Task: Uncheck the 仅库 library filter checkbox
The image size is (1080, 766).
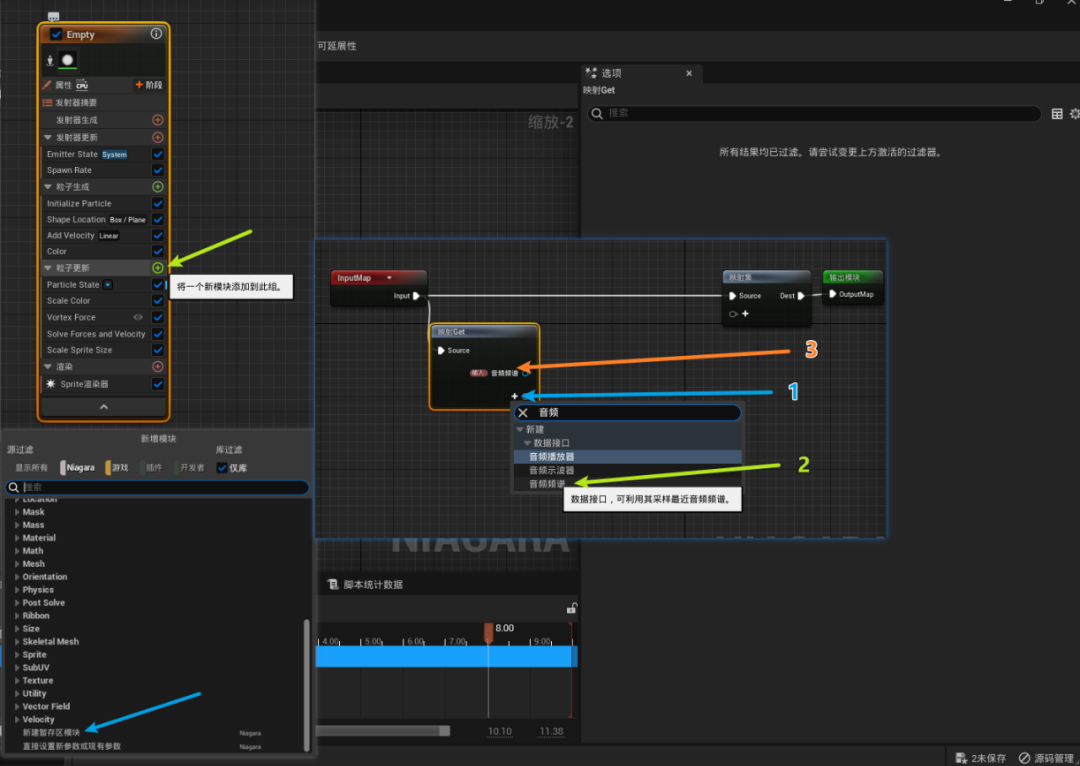Action: pyautogui.click(x=222, y=468)
